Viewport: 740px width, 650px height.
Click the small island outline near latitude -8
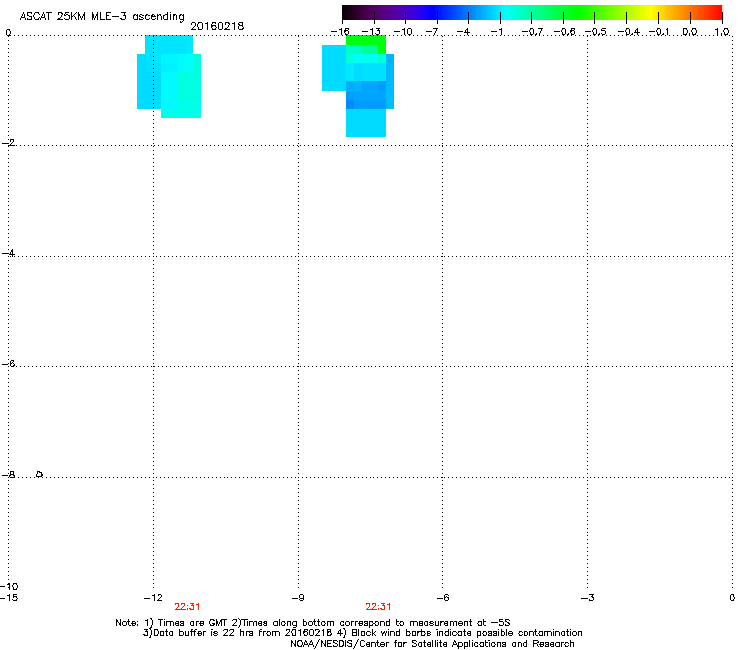(x=40, y=474)
